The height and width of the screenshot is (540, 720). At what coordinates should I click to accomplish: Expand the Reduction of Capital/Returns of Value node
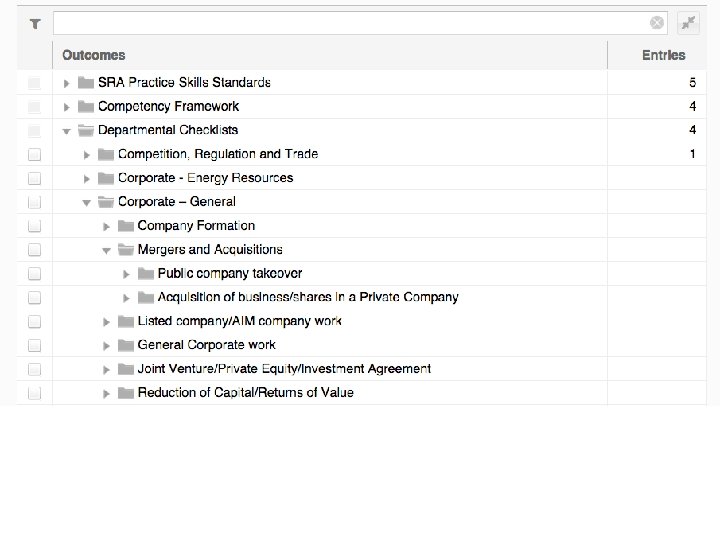[x=106, y=393]
